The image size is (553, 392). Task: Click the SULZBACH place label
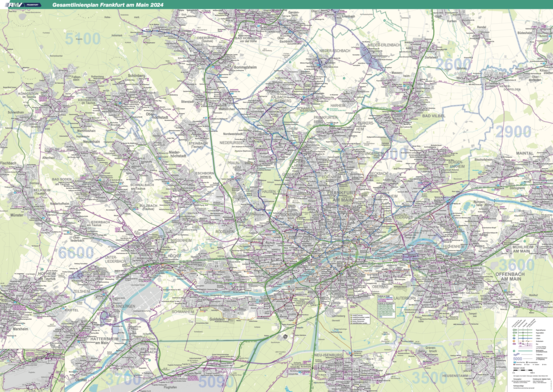tap(147, 207)
